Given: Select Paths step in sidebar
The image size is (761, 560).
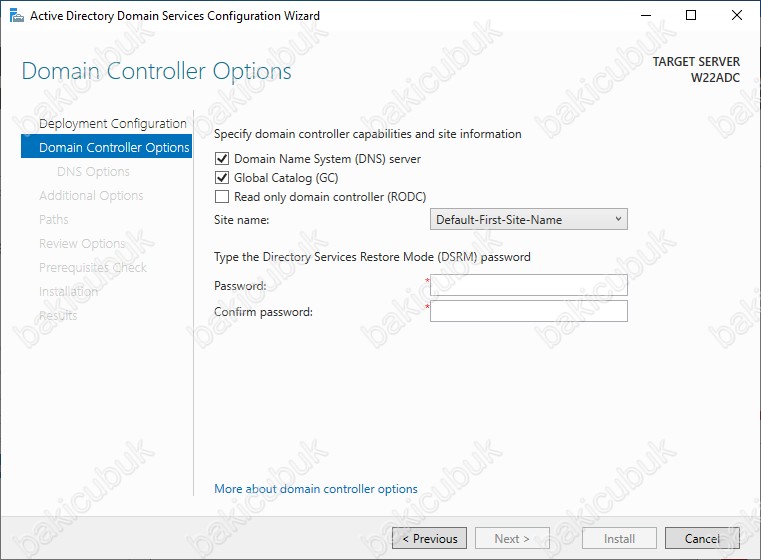Looking at the screenshot, I should (53, 219).
